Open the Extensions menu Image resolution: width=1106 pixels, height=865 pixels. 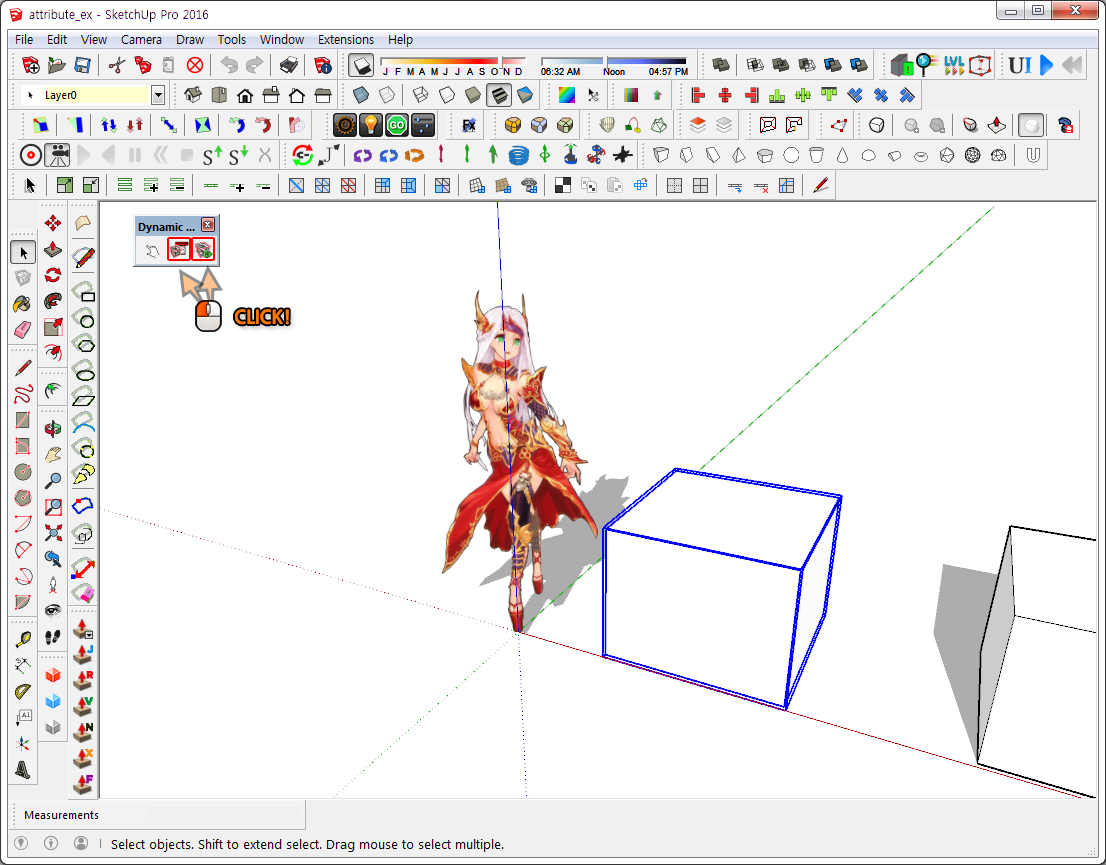(346, 40)
